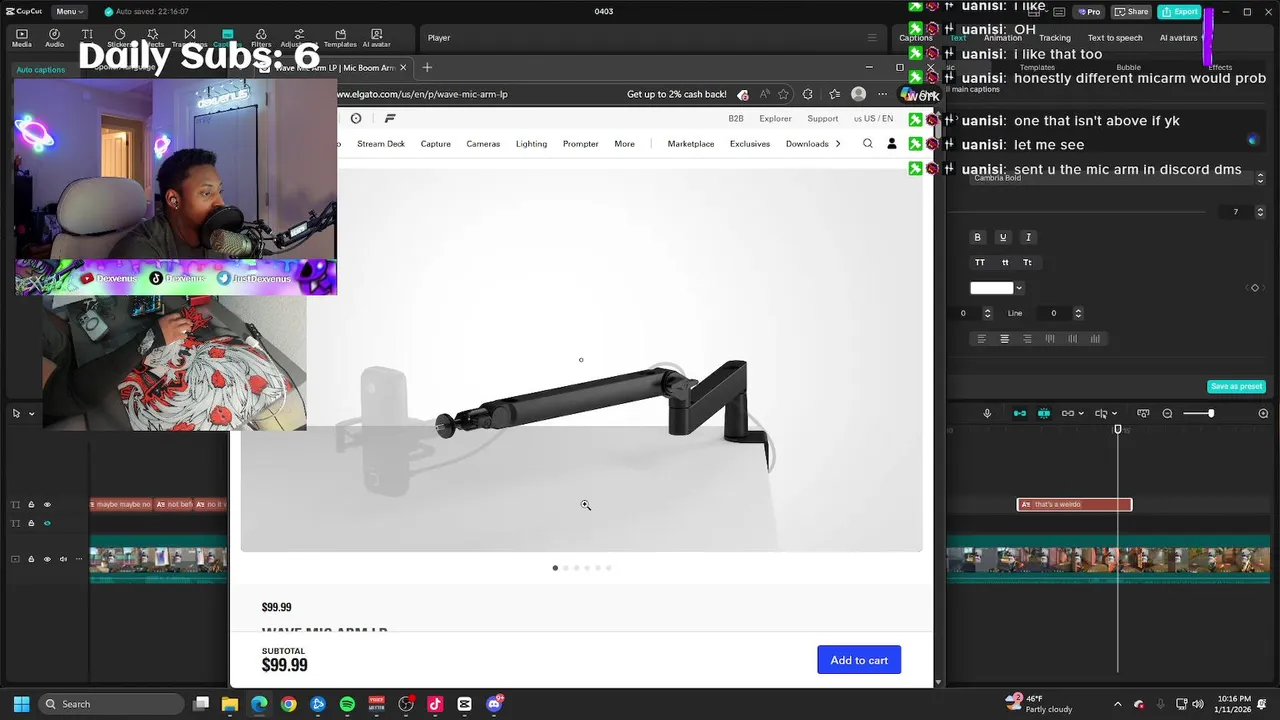The image size is (1280, 720).
Task: Open the Prompter menu on Elgato
Action: point(580,144)
